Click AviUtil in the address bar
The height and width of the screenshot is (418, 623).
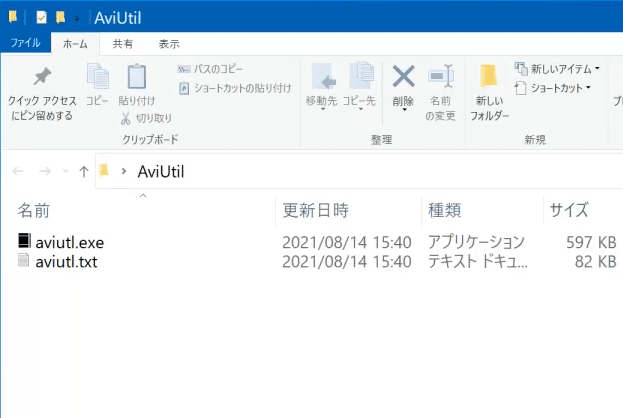(161, 172)
